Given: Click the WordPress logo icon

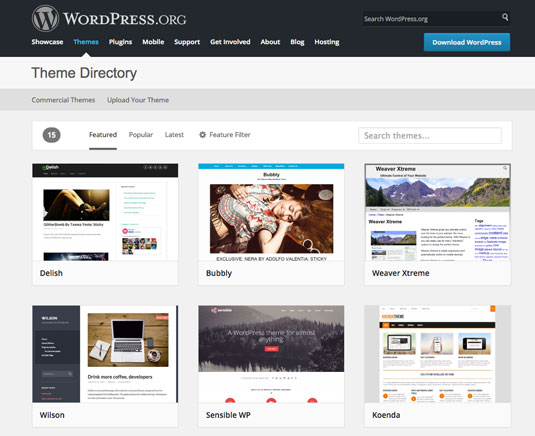Looking at the screenshot, I should (45, 18).
